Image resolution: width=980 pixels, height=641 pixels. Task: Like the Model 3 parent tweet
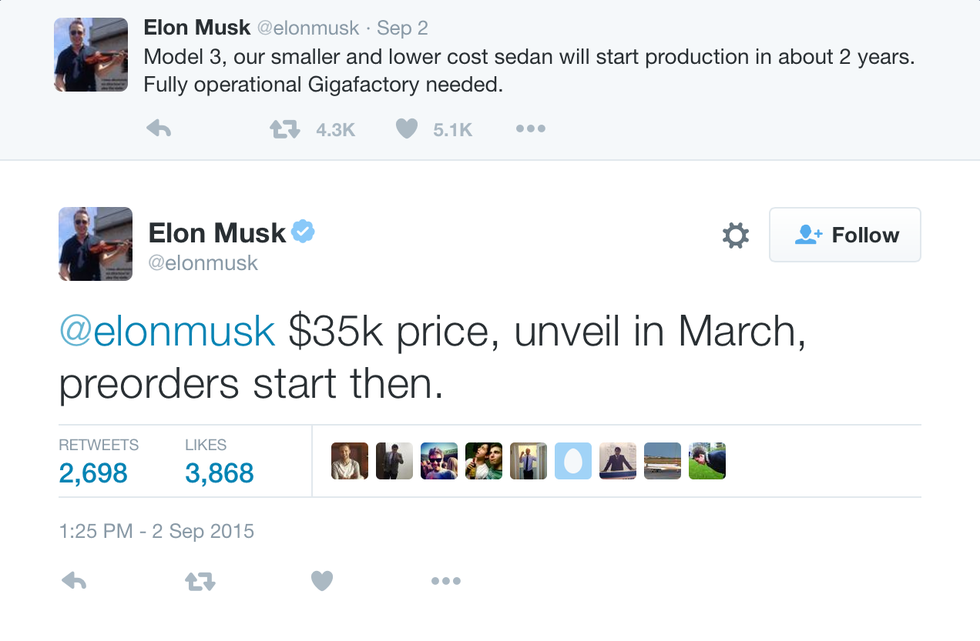click(x=406, y=129)
